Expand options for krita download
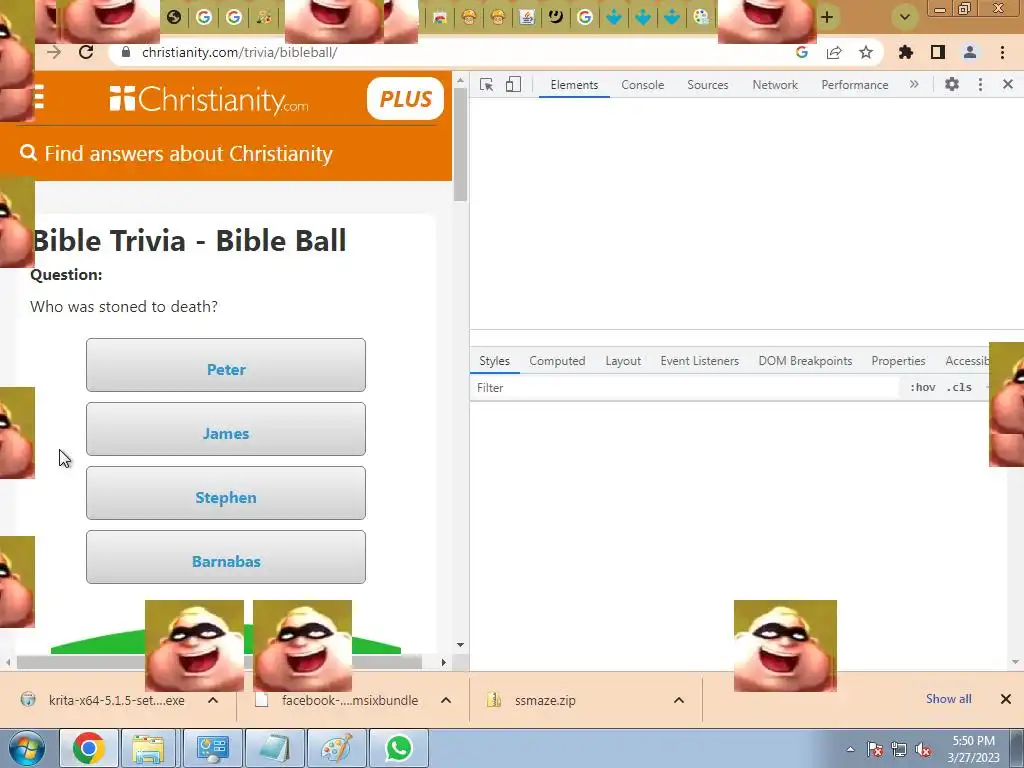Image resolution: width=1024 pixels, height=768 pixels. pyautogui.click(x=213, y=700)
